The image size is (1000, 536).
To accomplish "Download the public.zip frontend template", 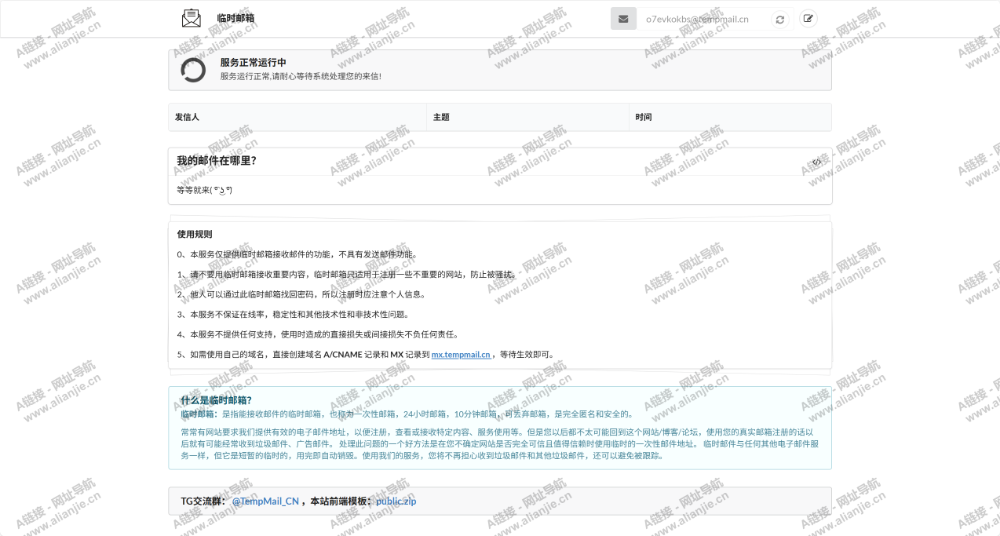I will tap(396, 501).
